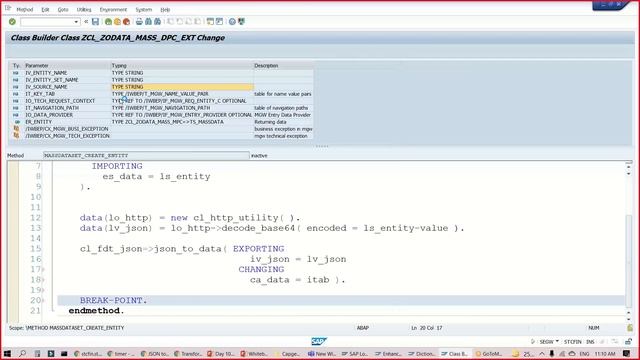Open the Help menu
640x360 pixels.
tap(165, 9)
